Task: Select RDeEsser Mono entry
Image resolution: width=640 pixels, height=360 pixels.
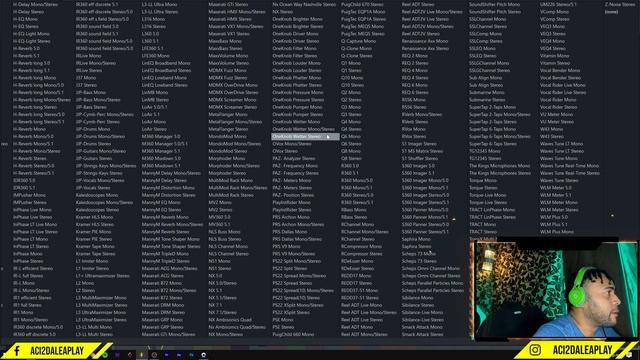Action: [x=357, y=261]
